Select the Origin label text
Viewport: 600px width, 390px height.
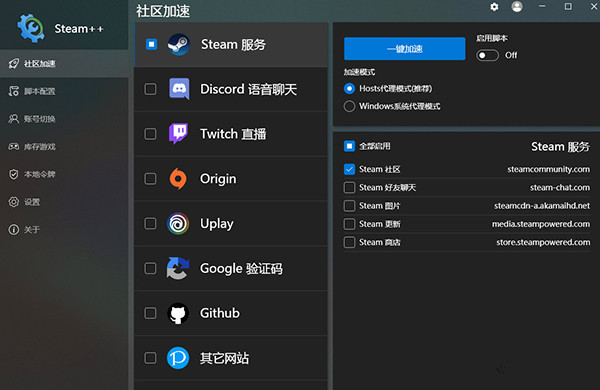218,179
